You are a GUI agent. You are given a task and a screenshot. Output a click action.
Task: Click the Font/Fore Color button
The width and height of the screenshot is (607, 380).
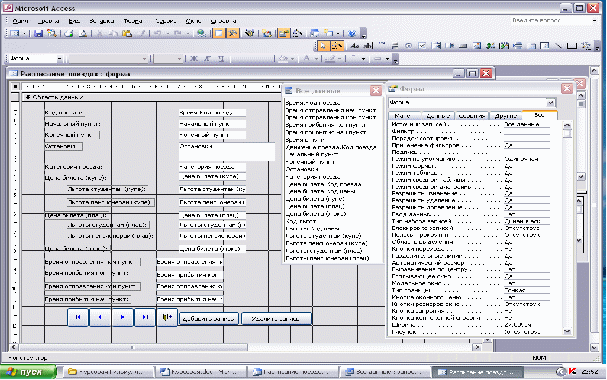coord(307,59)
